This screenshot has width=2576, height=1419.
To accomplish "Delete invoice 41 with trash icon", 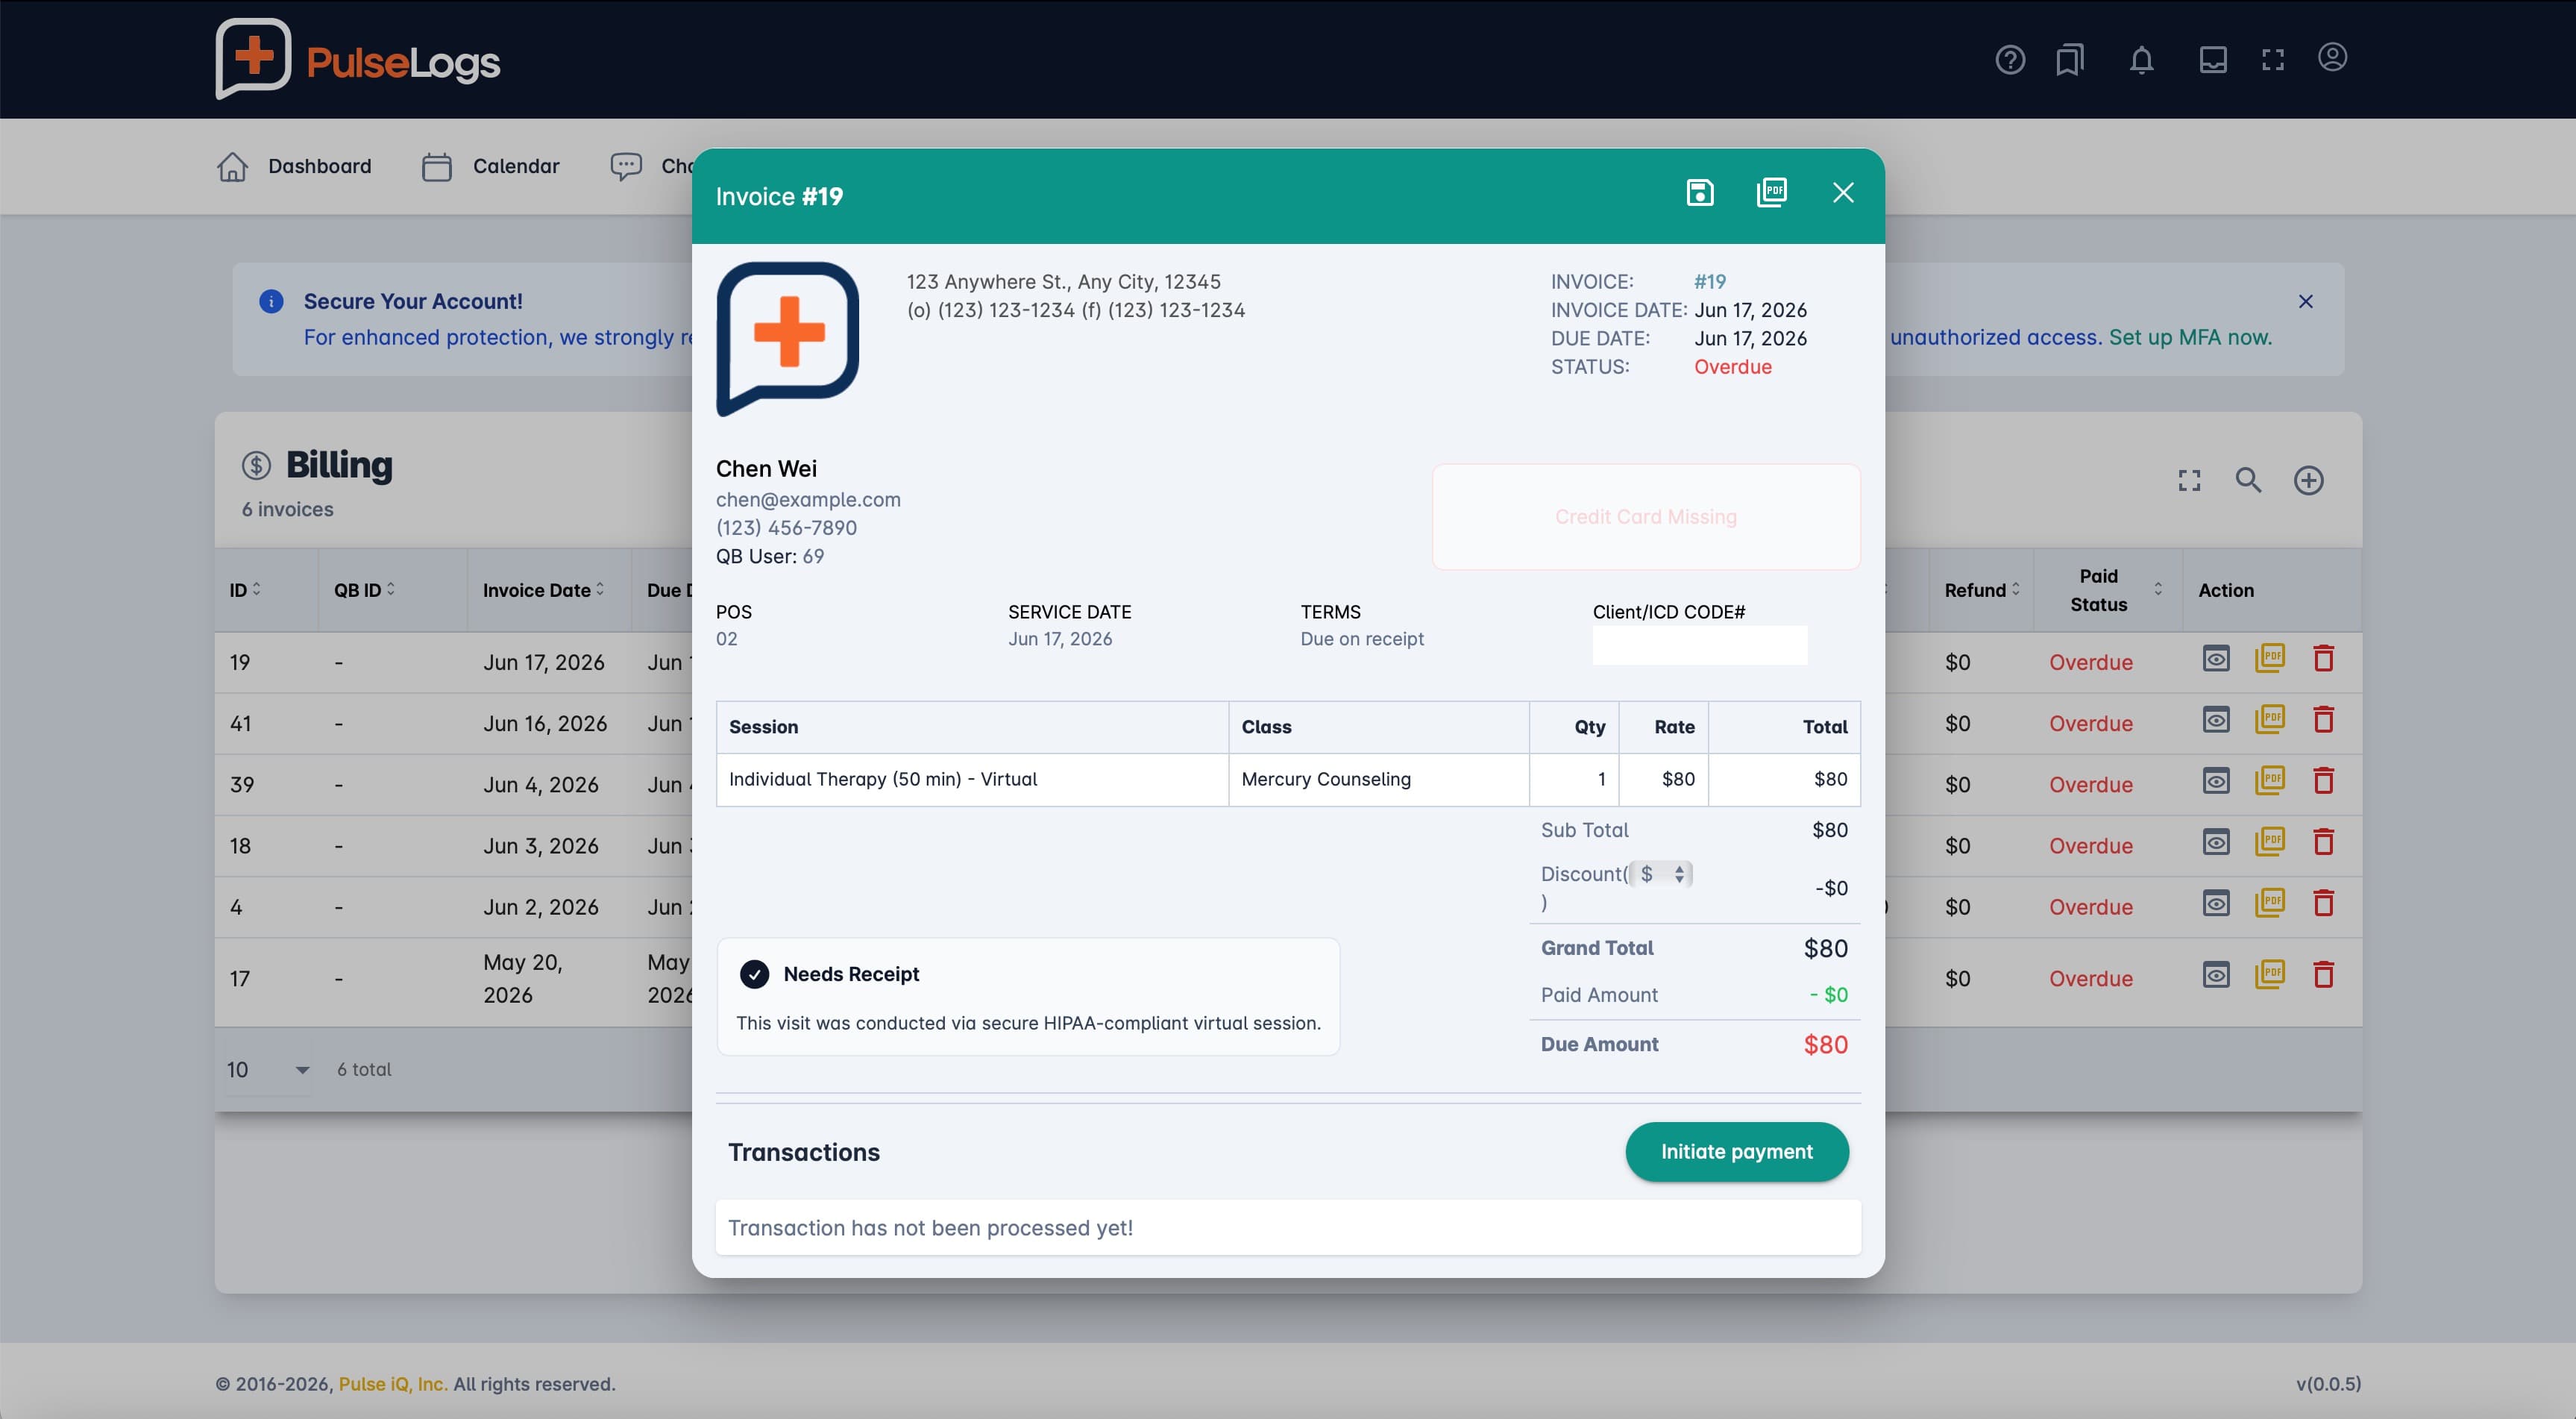I will 2323,719.
